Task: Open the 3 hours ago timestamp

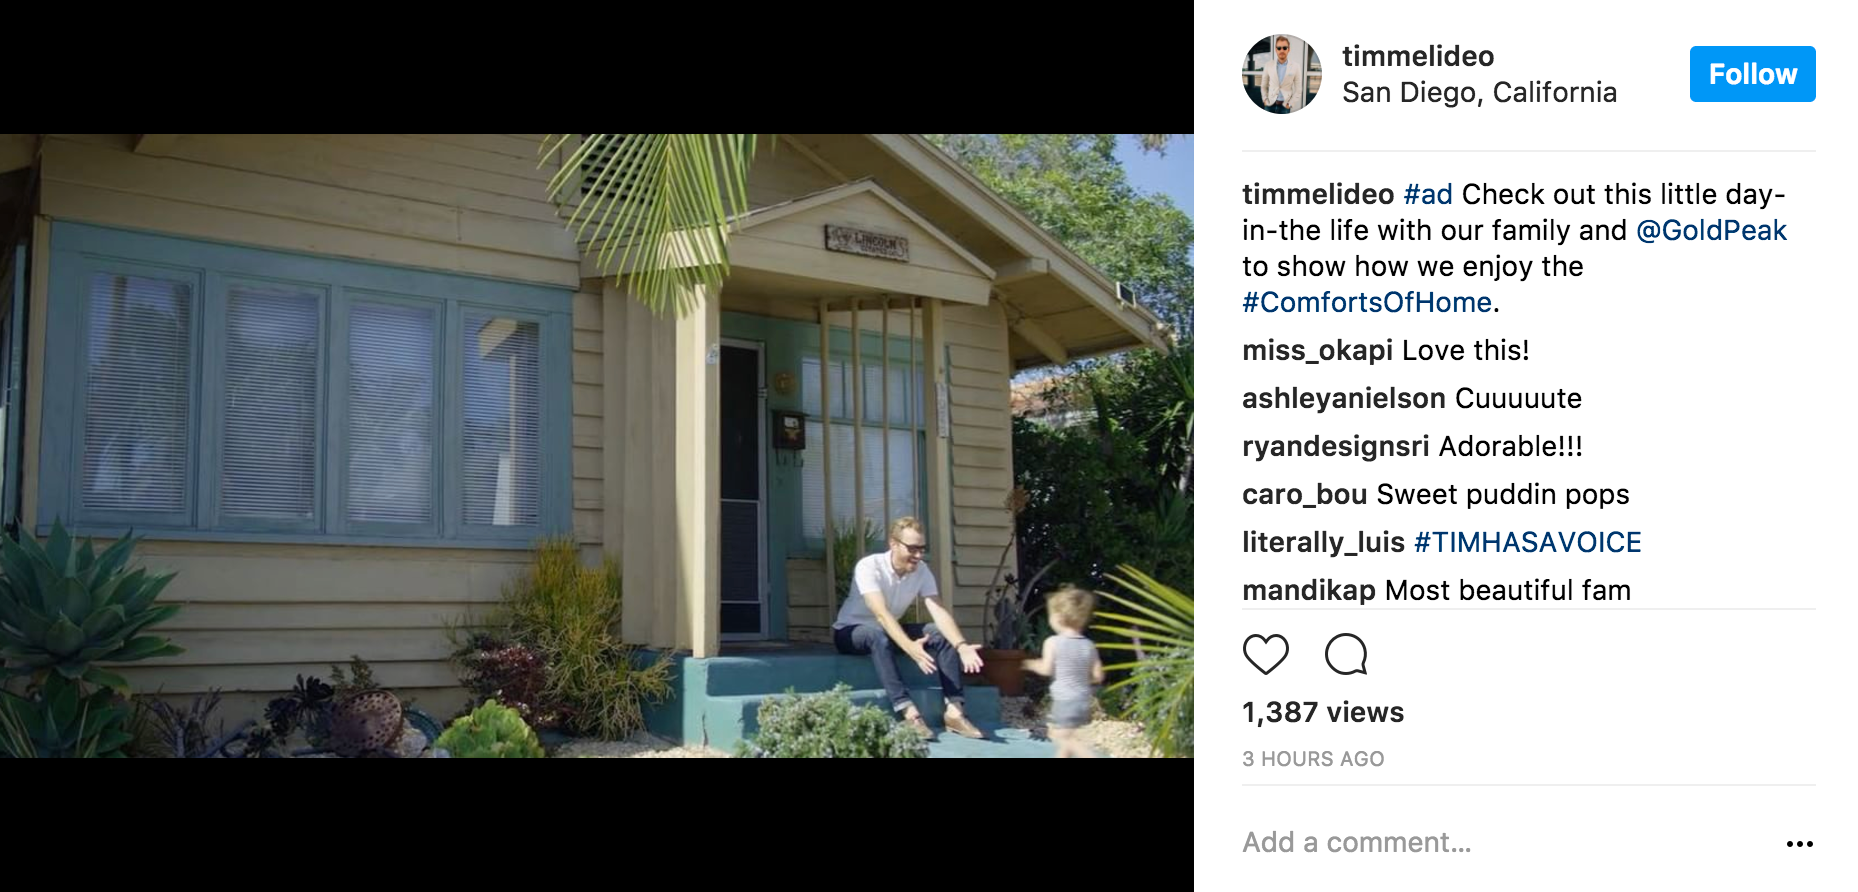Action: point(1313,759)
